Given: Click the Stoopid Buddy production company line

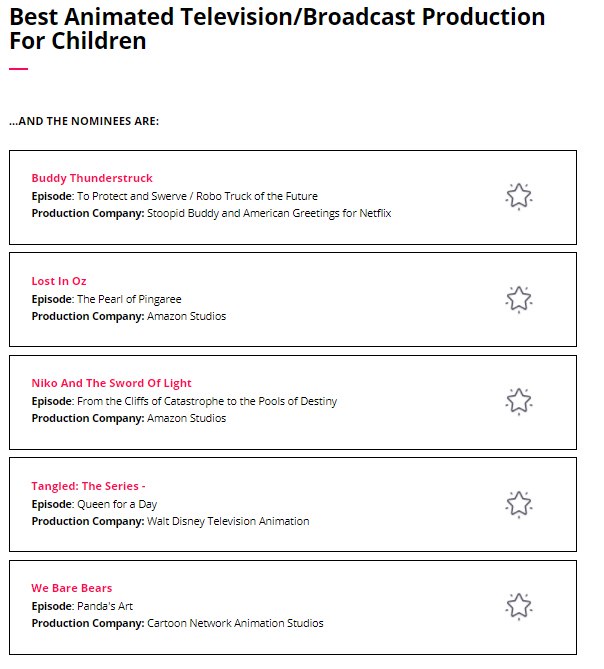Looking at the screenshot, I should [269, 213].
